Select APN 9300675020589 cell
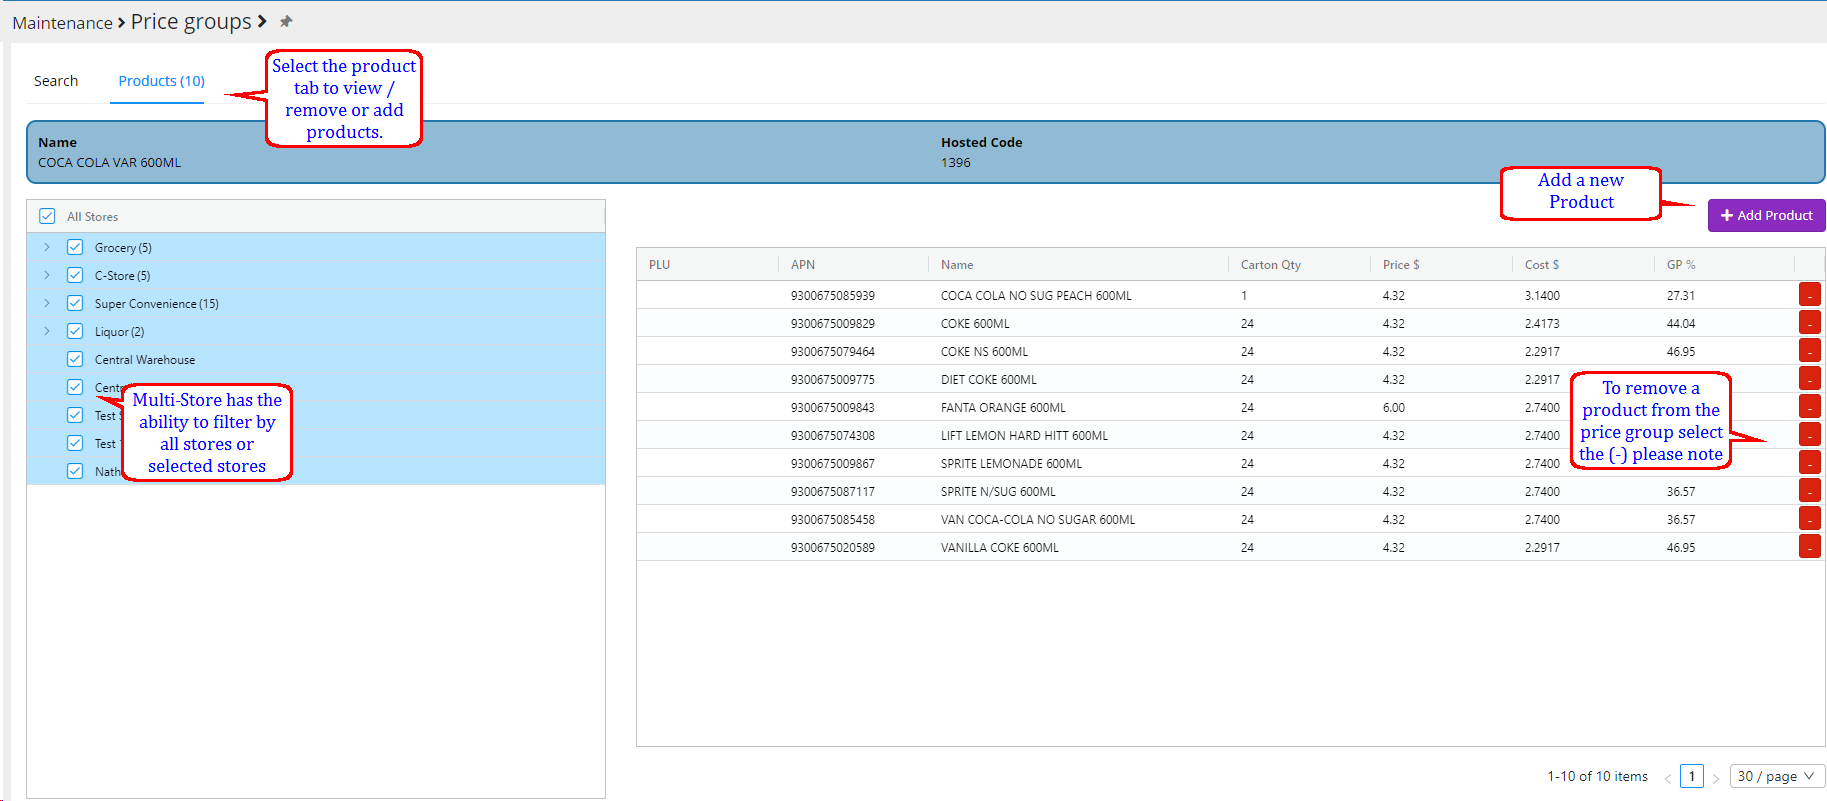The height and width of the screenshot is (801, 1827). [x=833, y=548]
